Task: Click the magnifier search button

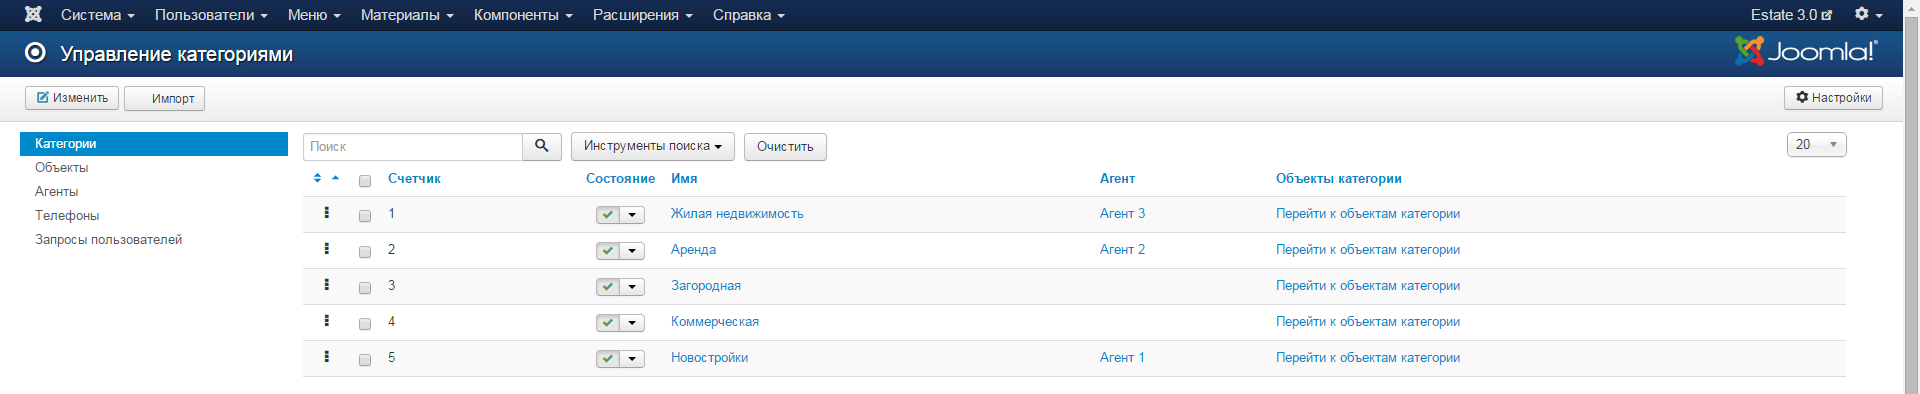Action: click(541, 146)
